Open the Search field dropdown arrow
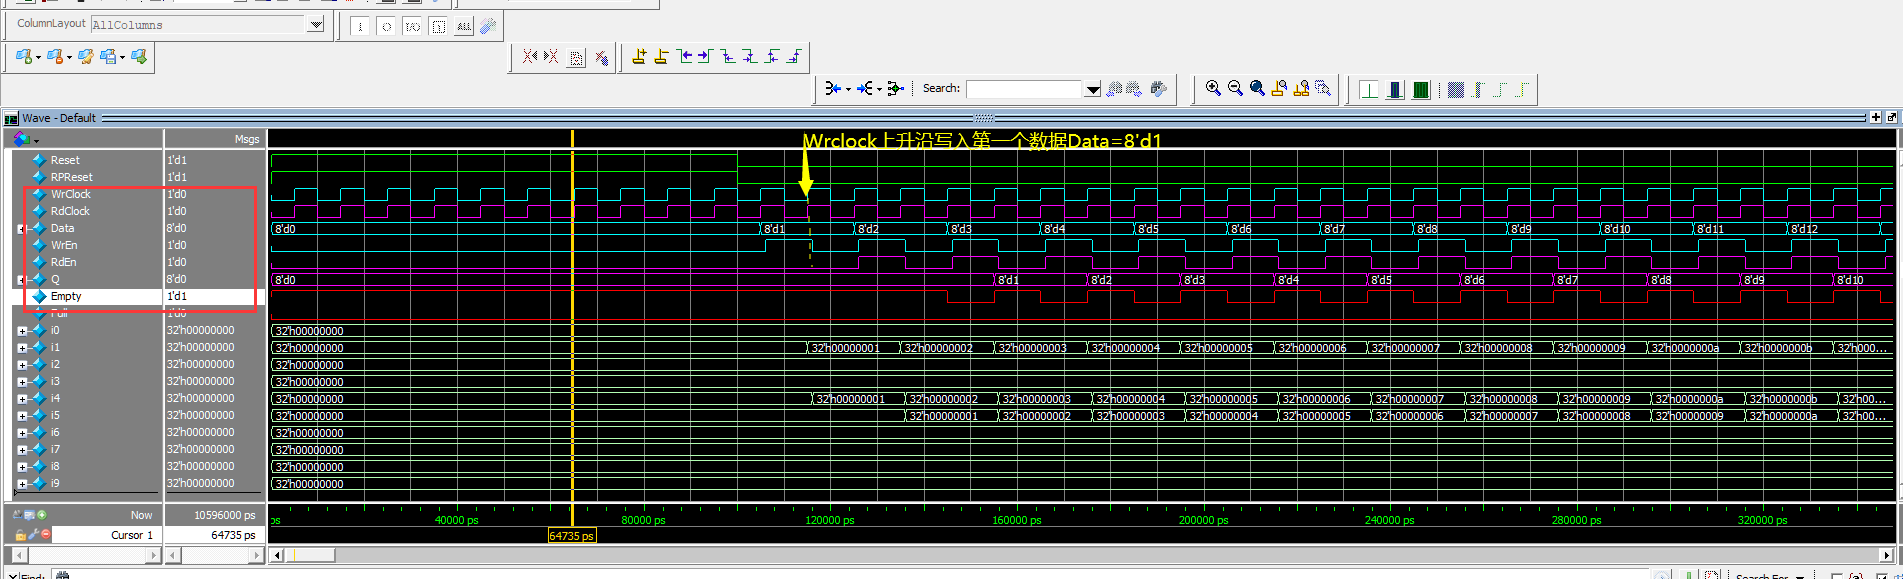This screenshot has width=1903, height=579. pyautogui.click(x=1092, y=89)
